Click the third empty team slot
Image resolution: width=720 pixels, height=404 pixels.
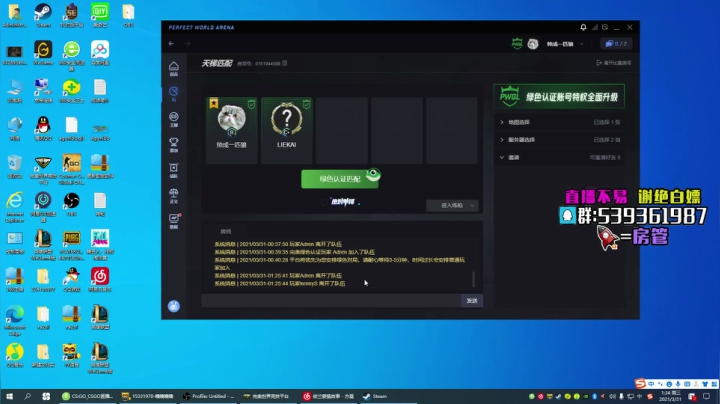point(342,130)
